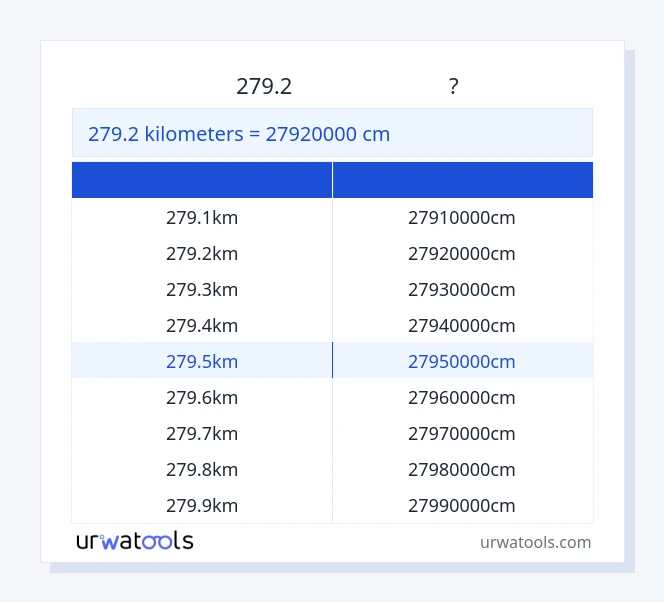Open the urwatools.com link
Image resolution: width=664 pixels, height=602 pixels.
[x=535, y=542]
